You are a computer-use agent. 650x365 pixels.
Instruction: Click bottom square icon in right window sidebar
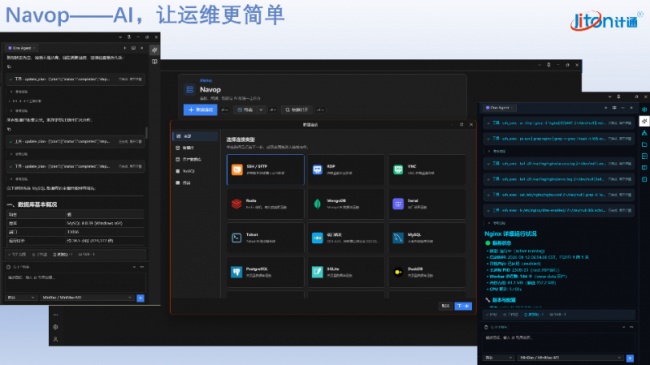[644, 179]
